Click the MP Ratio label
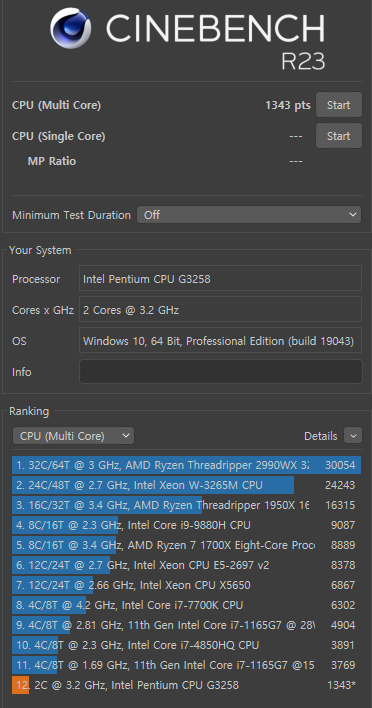 click(x=52, y=161)
